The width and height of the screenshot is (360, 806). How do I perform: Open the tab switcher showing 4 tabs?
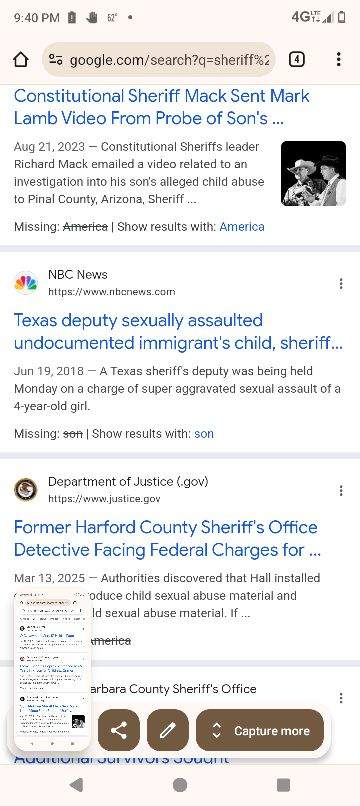297,60
